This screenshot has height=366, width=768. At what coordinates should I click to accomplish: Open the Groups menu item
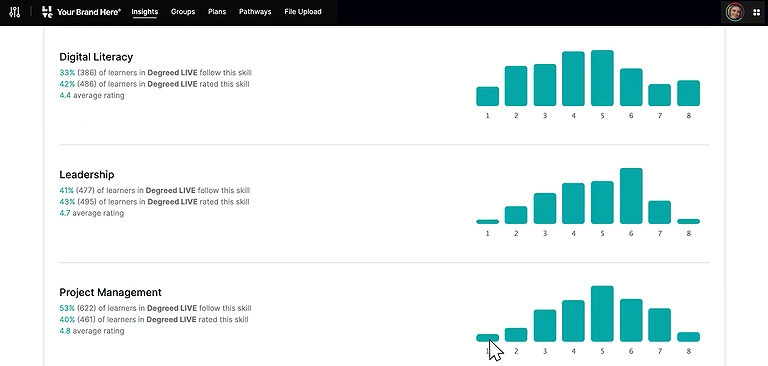[183, 12]
